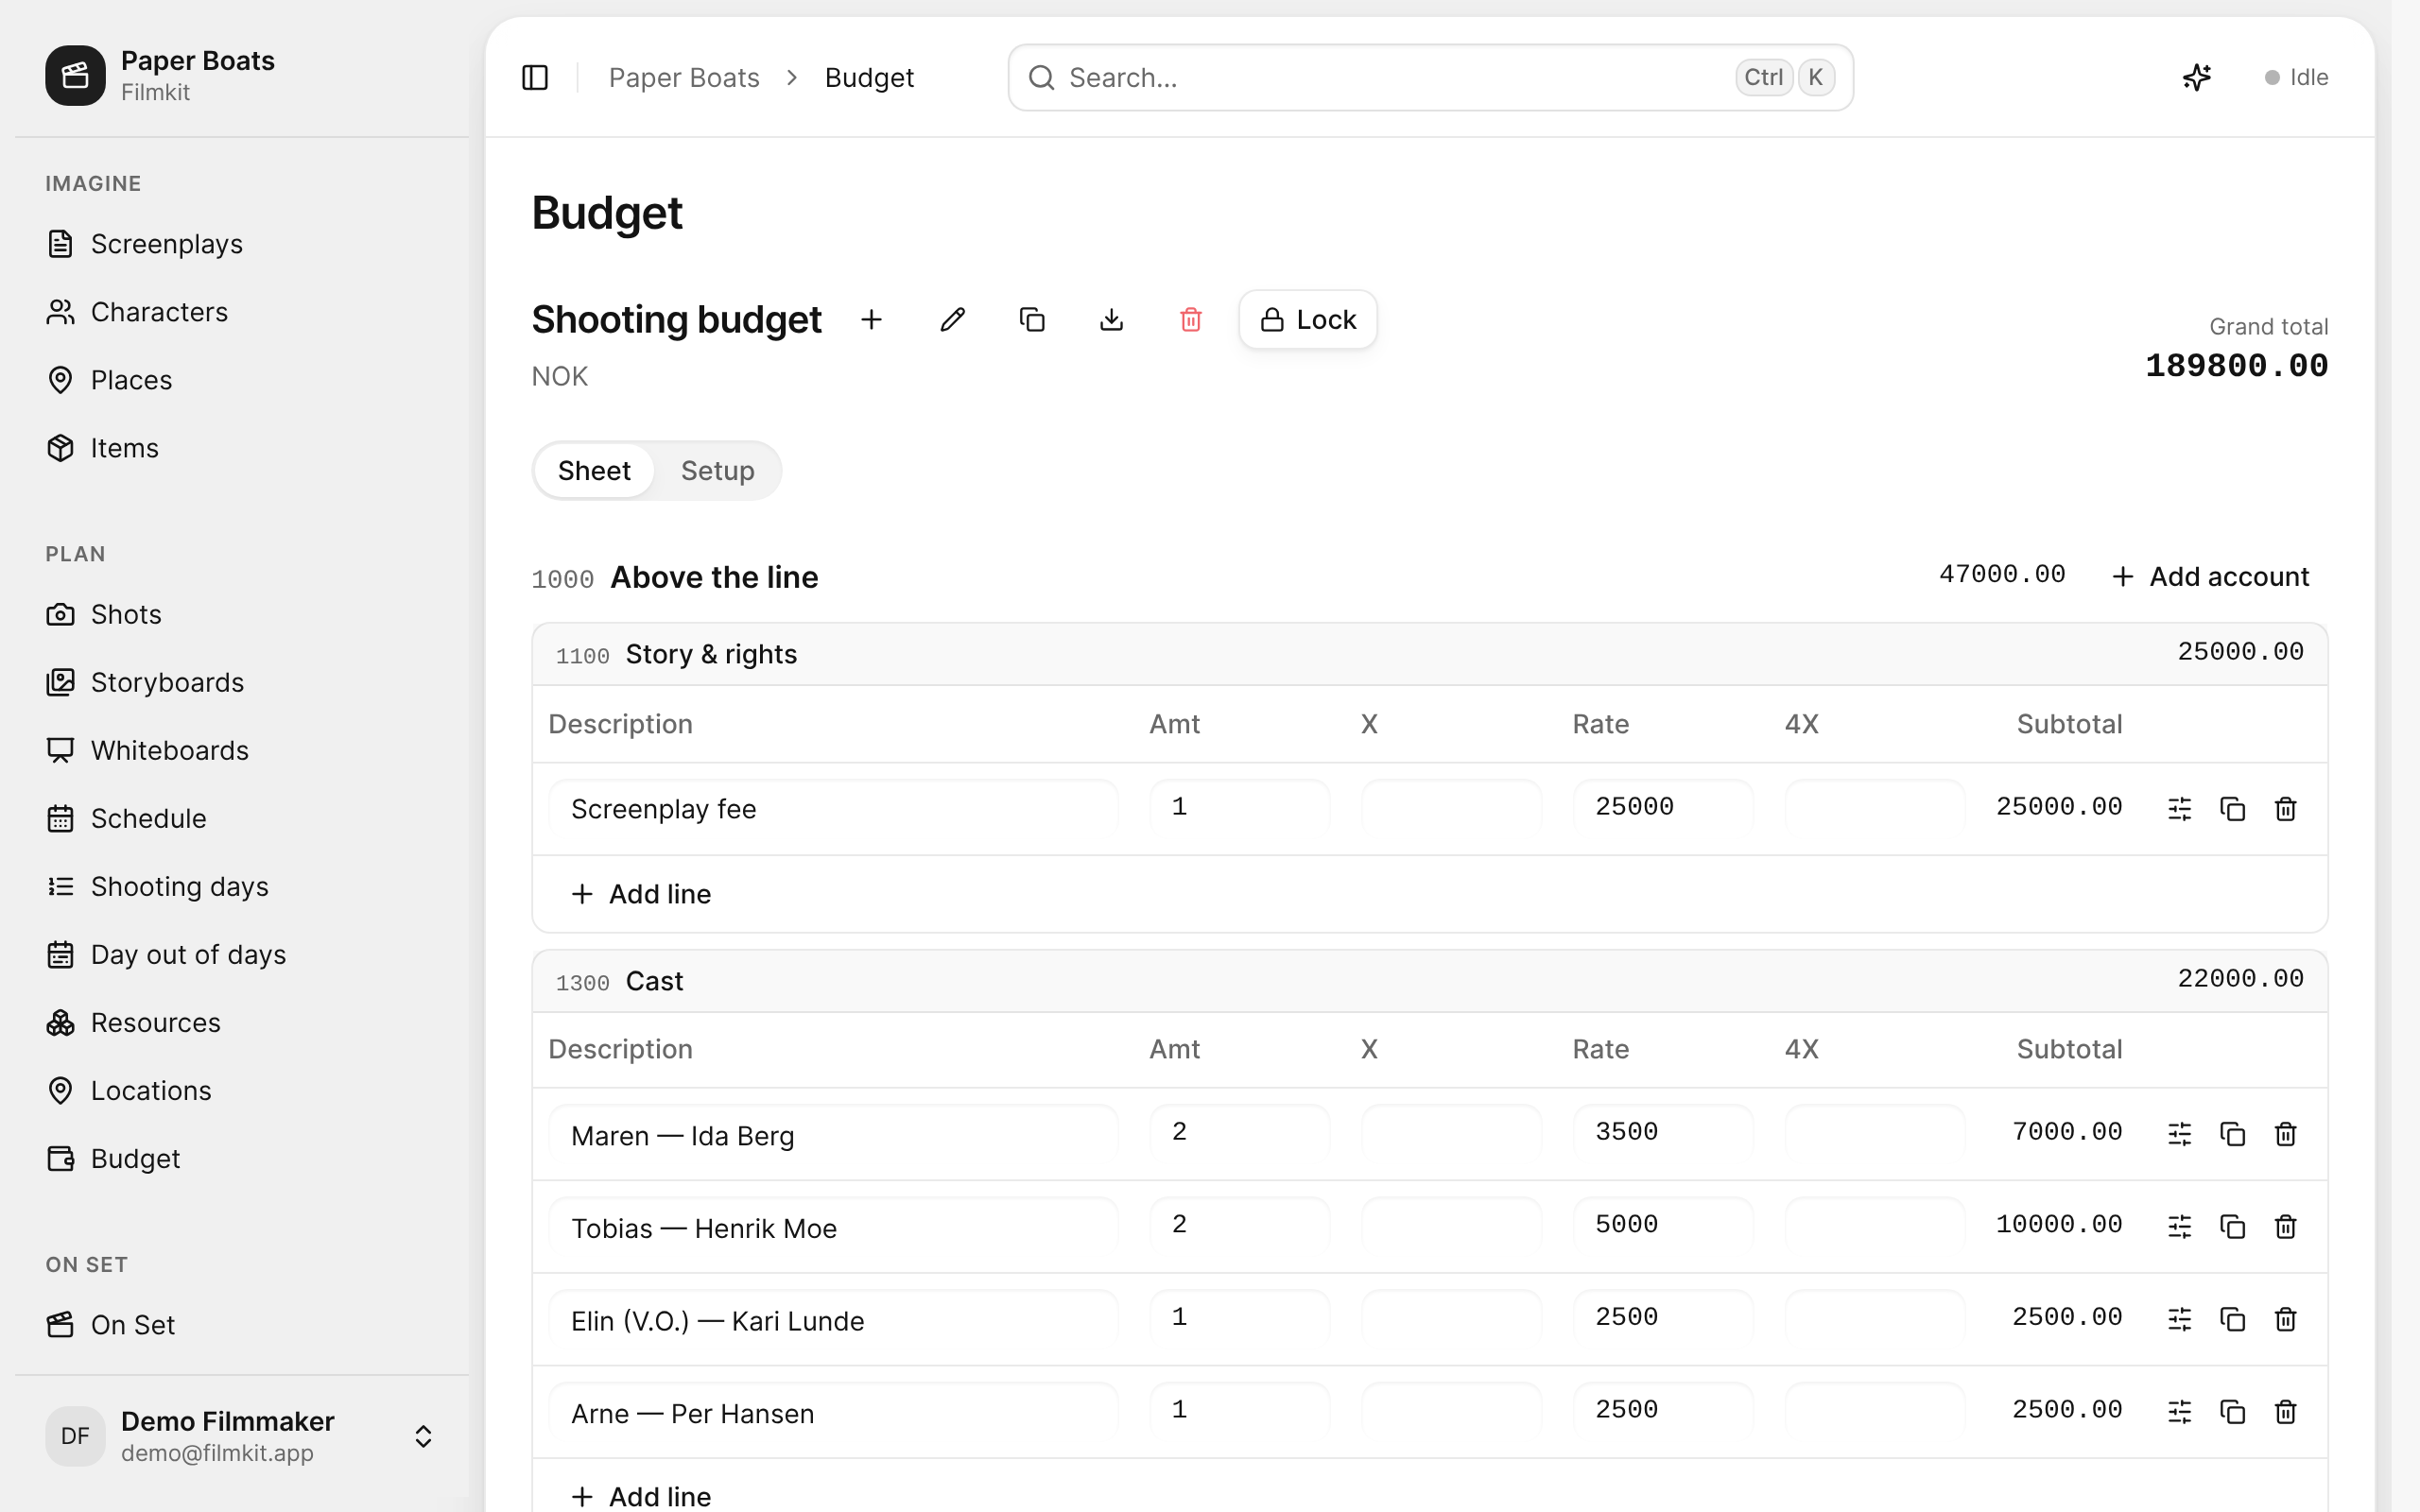Delete the Screenplay fee line

pos(2285,808)
